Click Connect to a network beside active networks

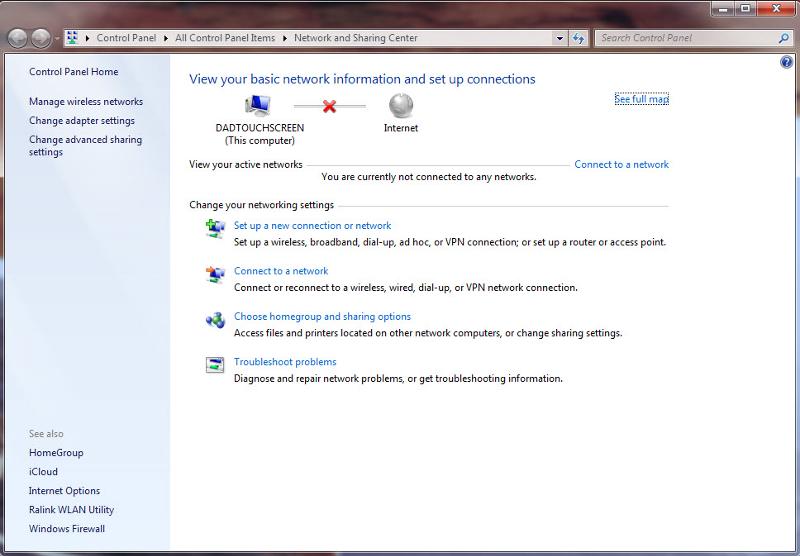[621, 164]
